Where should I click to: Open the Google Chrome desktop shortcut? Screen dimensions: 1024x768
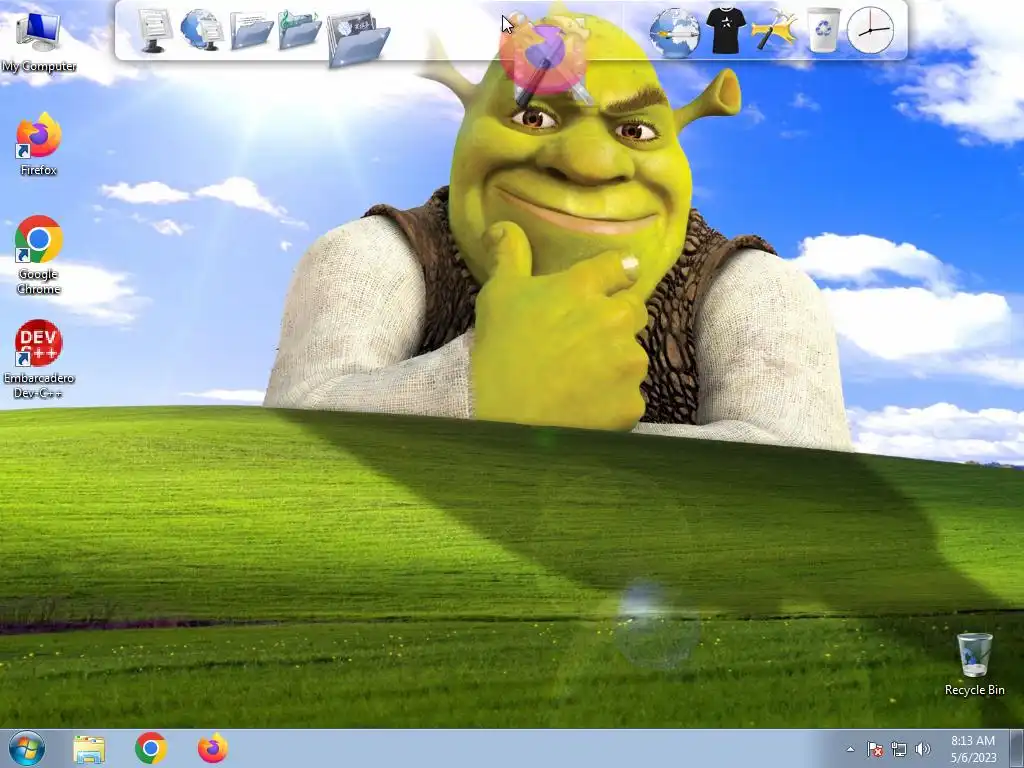coord(39,255)
